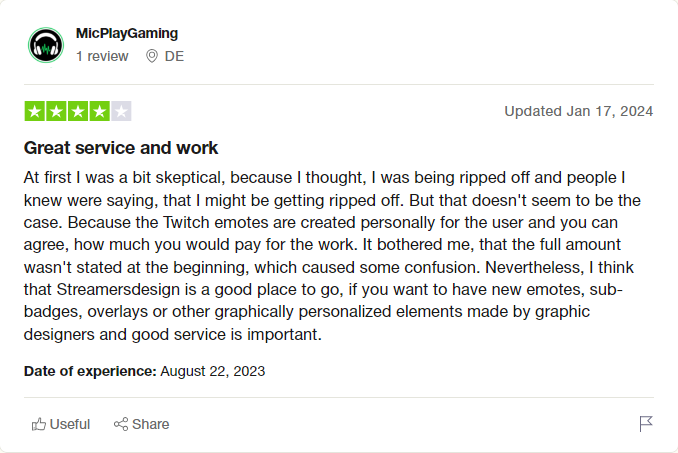Open the "Great service and work" review title
The width and height of the screenshot is (678, 453).
(121, 148)
